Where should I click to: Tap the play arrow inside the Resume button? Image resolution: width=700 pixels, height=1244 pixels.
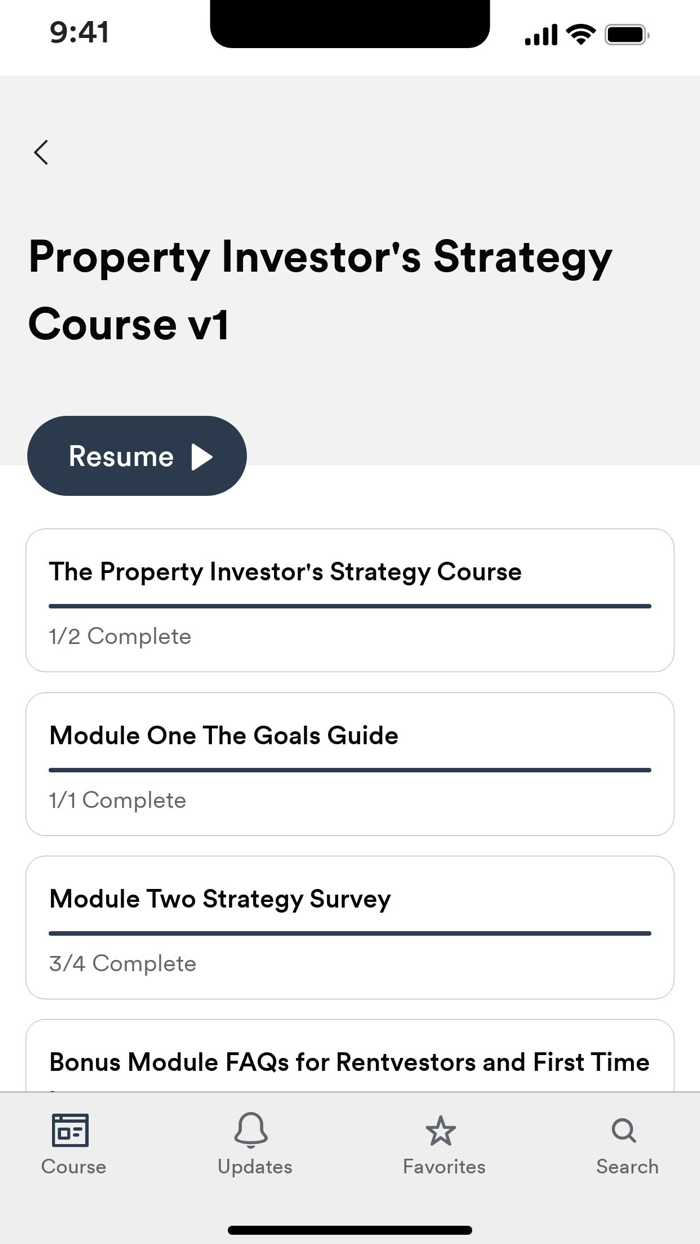click(x=202, y=456)
